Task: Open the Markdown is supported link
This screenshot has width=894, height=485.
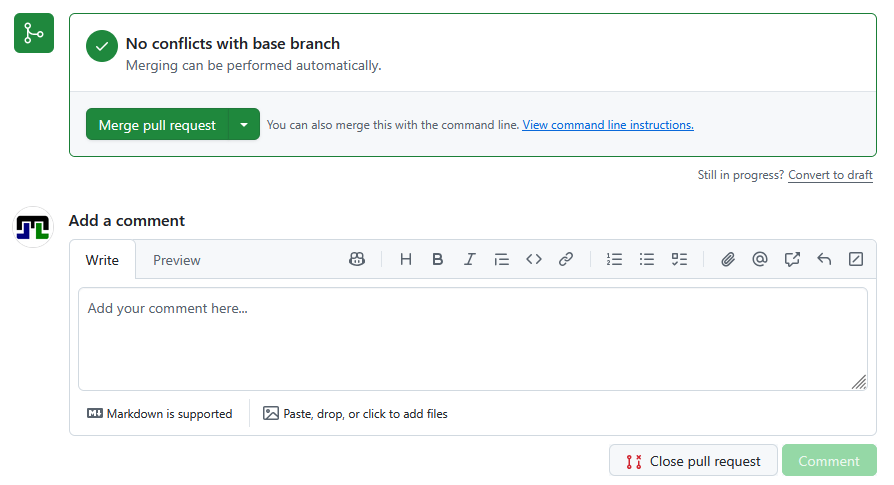Action: (160, 414)
